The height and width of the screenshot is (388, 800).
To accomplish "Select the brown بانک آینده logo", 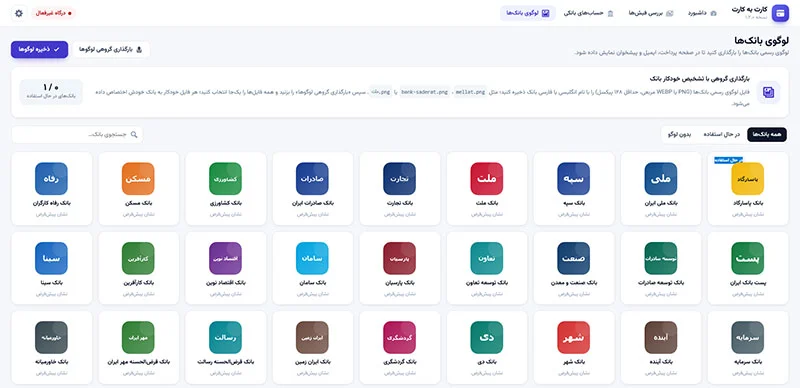I will [661, 337].
